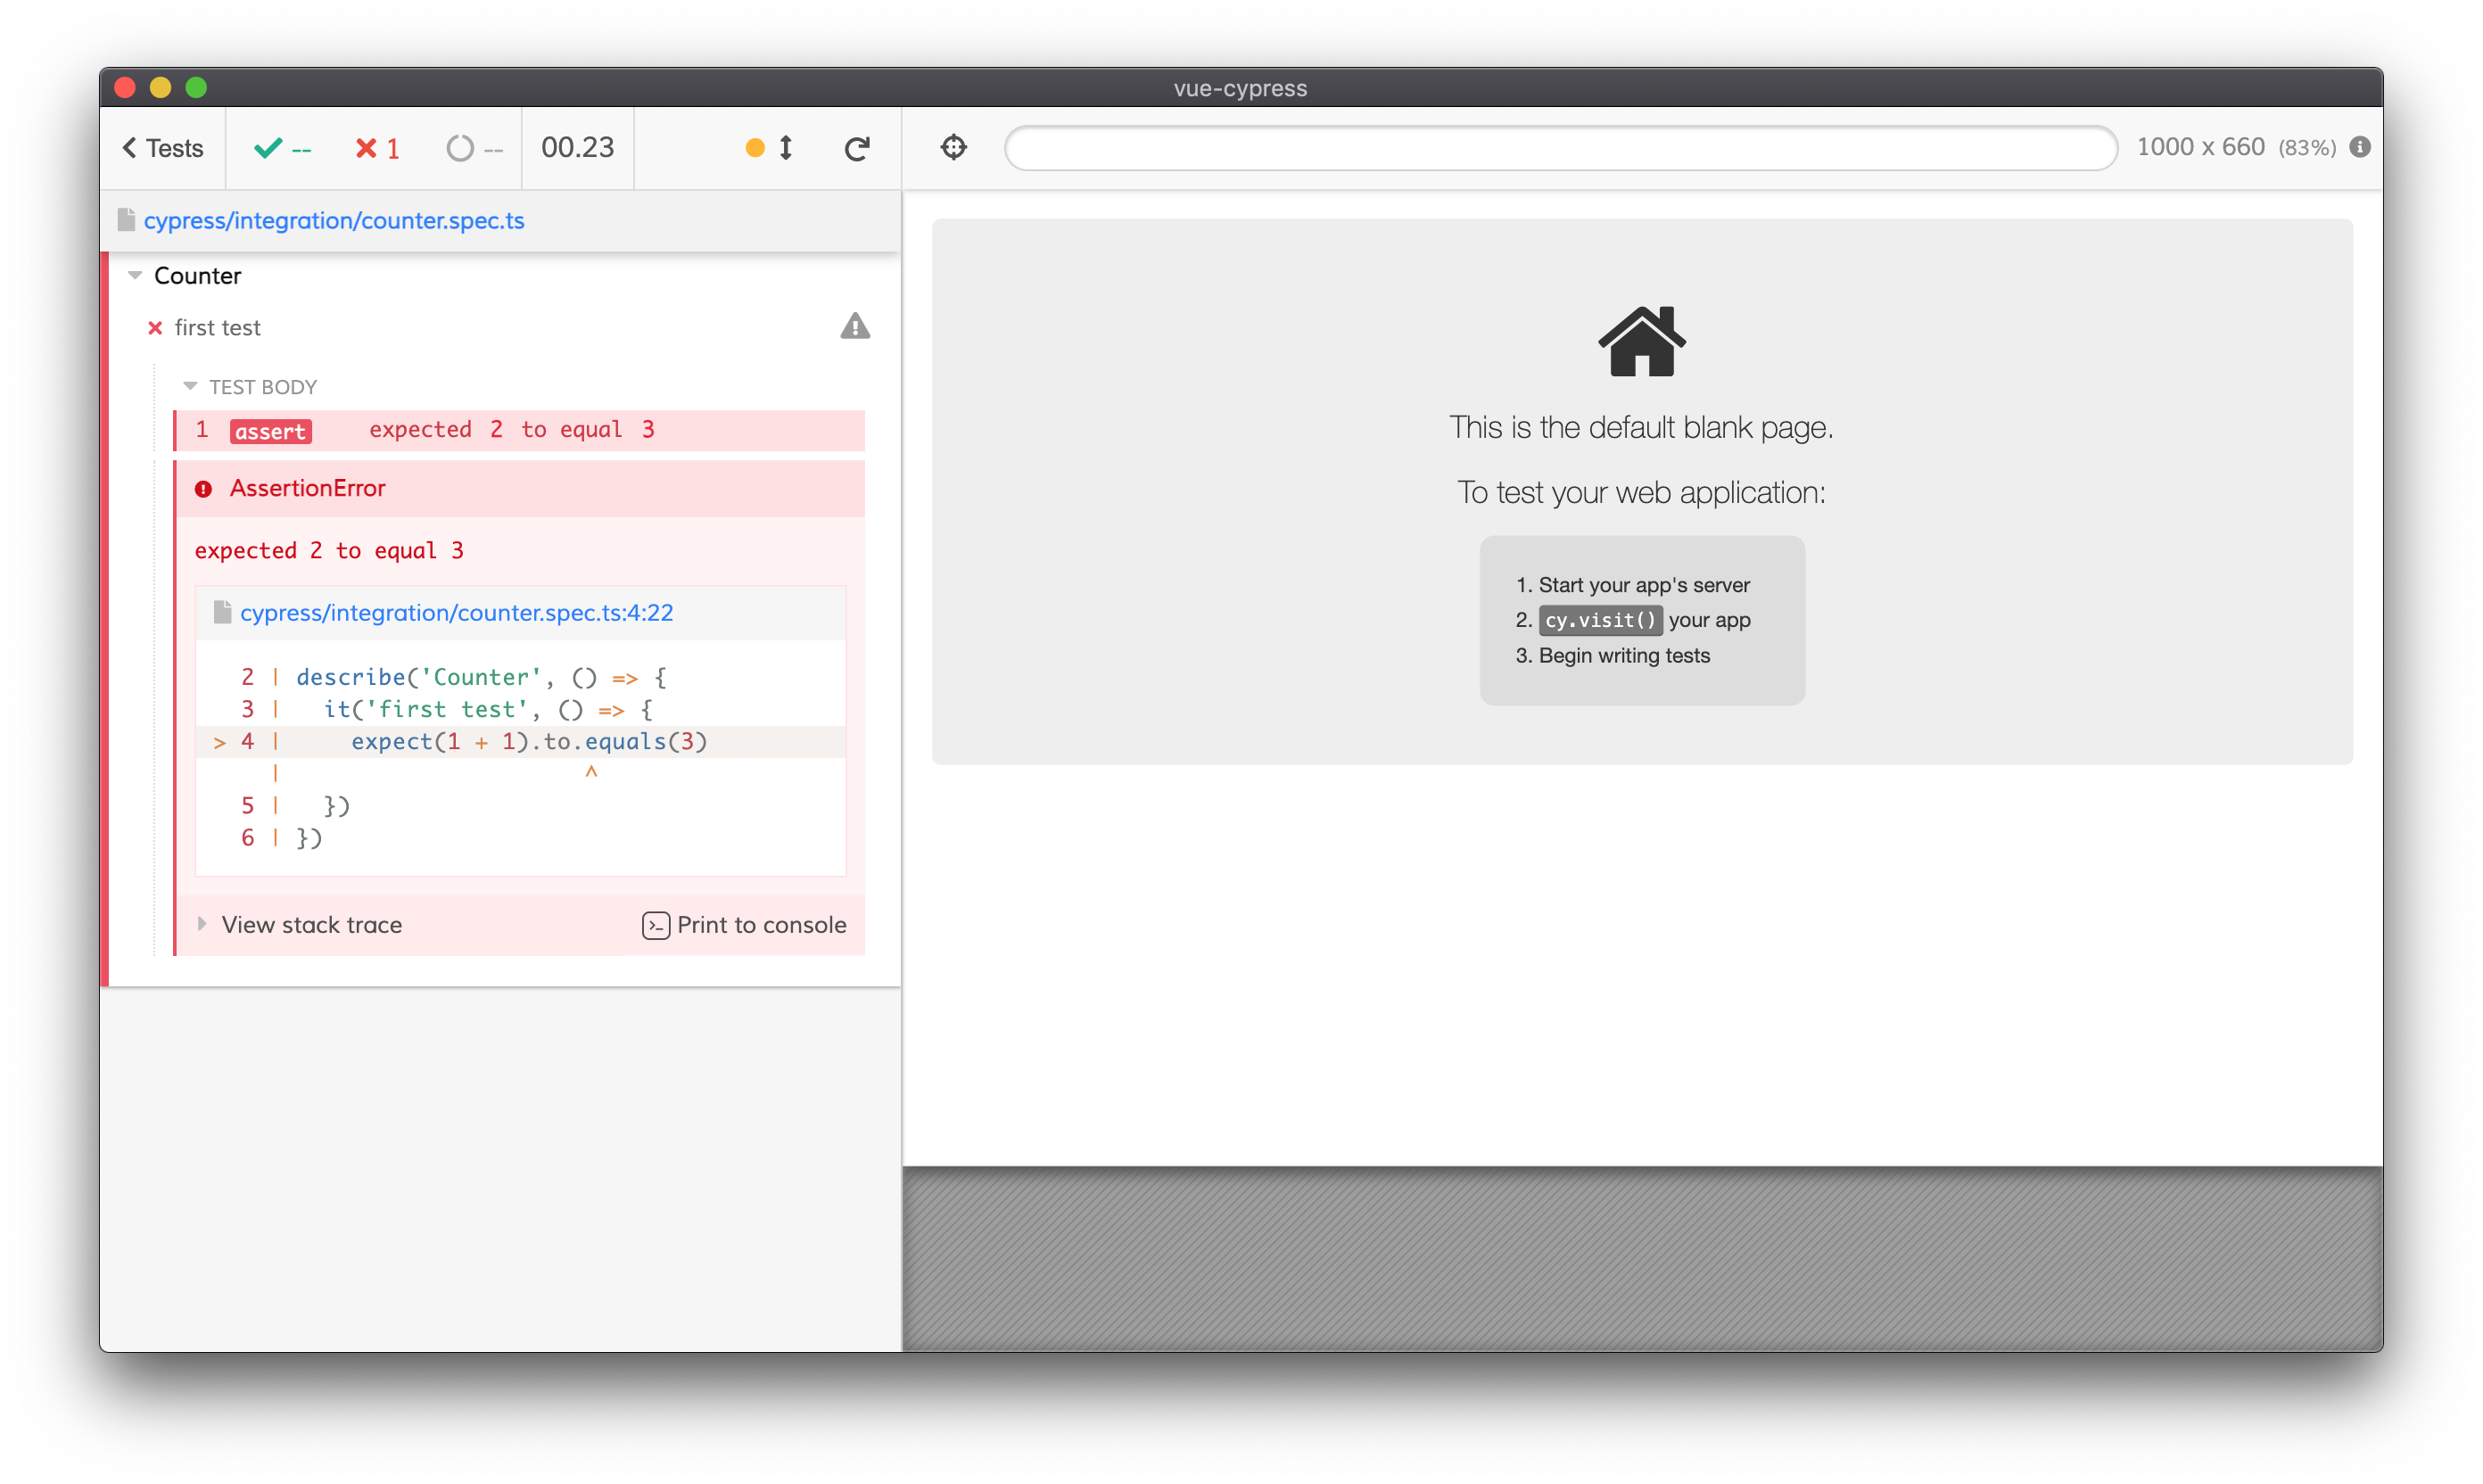This screenshot has width=2483, height=1484.
Task: Click the pending tests circle counter
Action: [474, 148]
